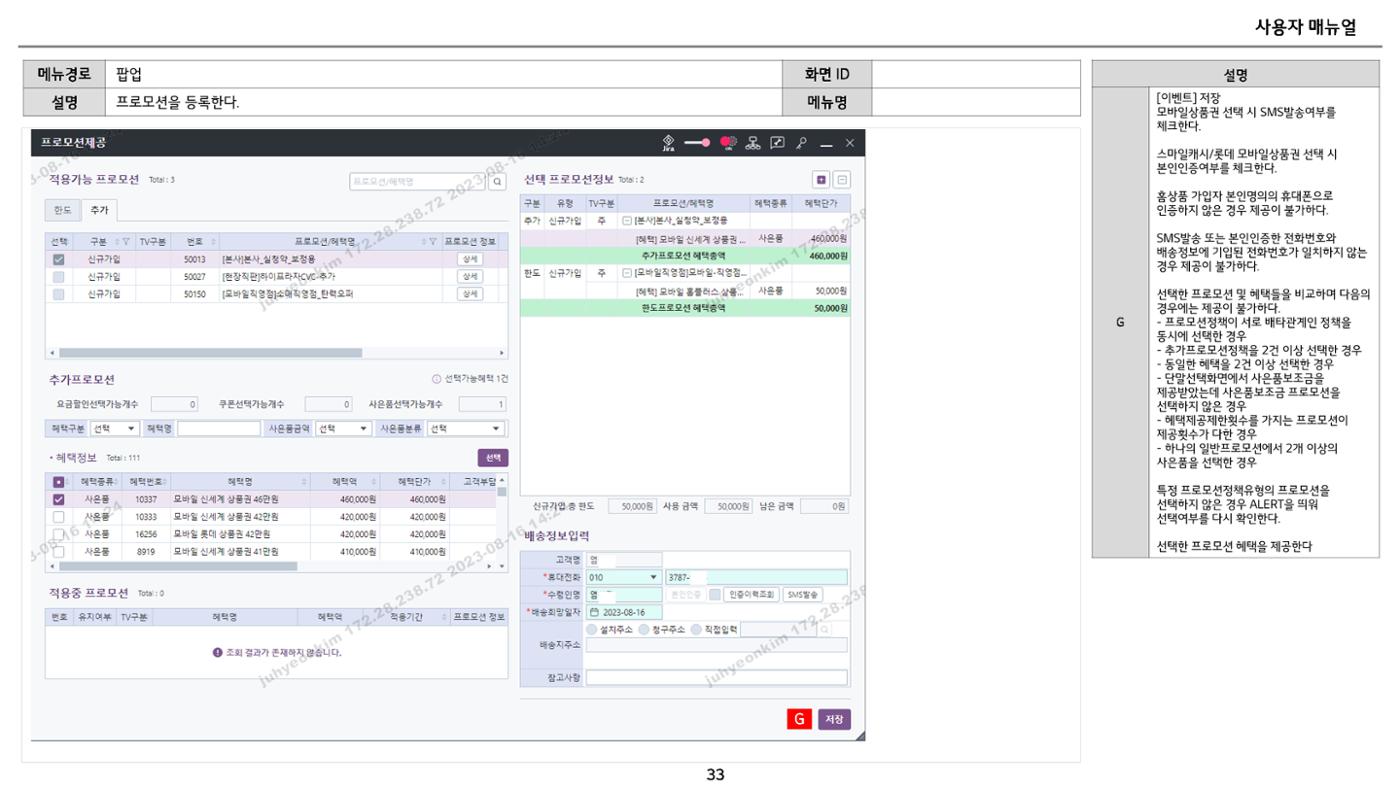Sort by the 번호 column header
Image resolution: width=1400 pixels, height=788 pixels.
click(x=193, y=241)
